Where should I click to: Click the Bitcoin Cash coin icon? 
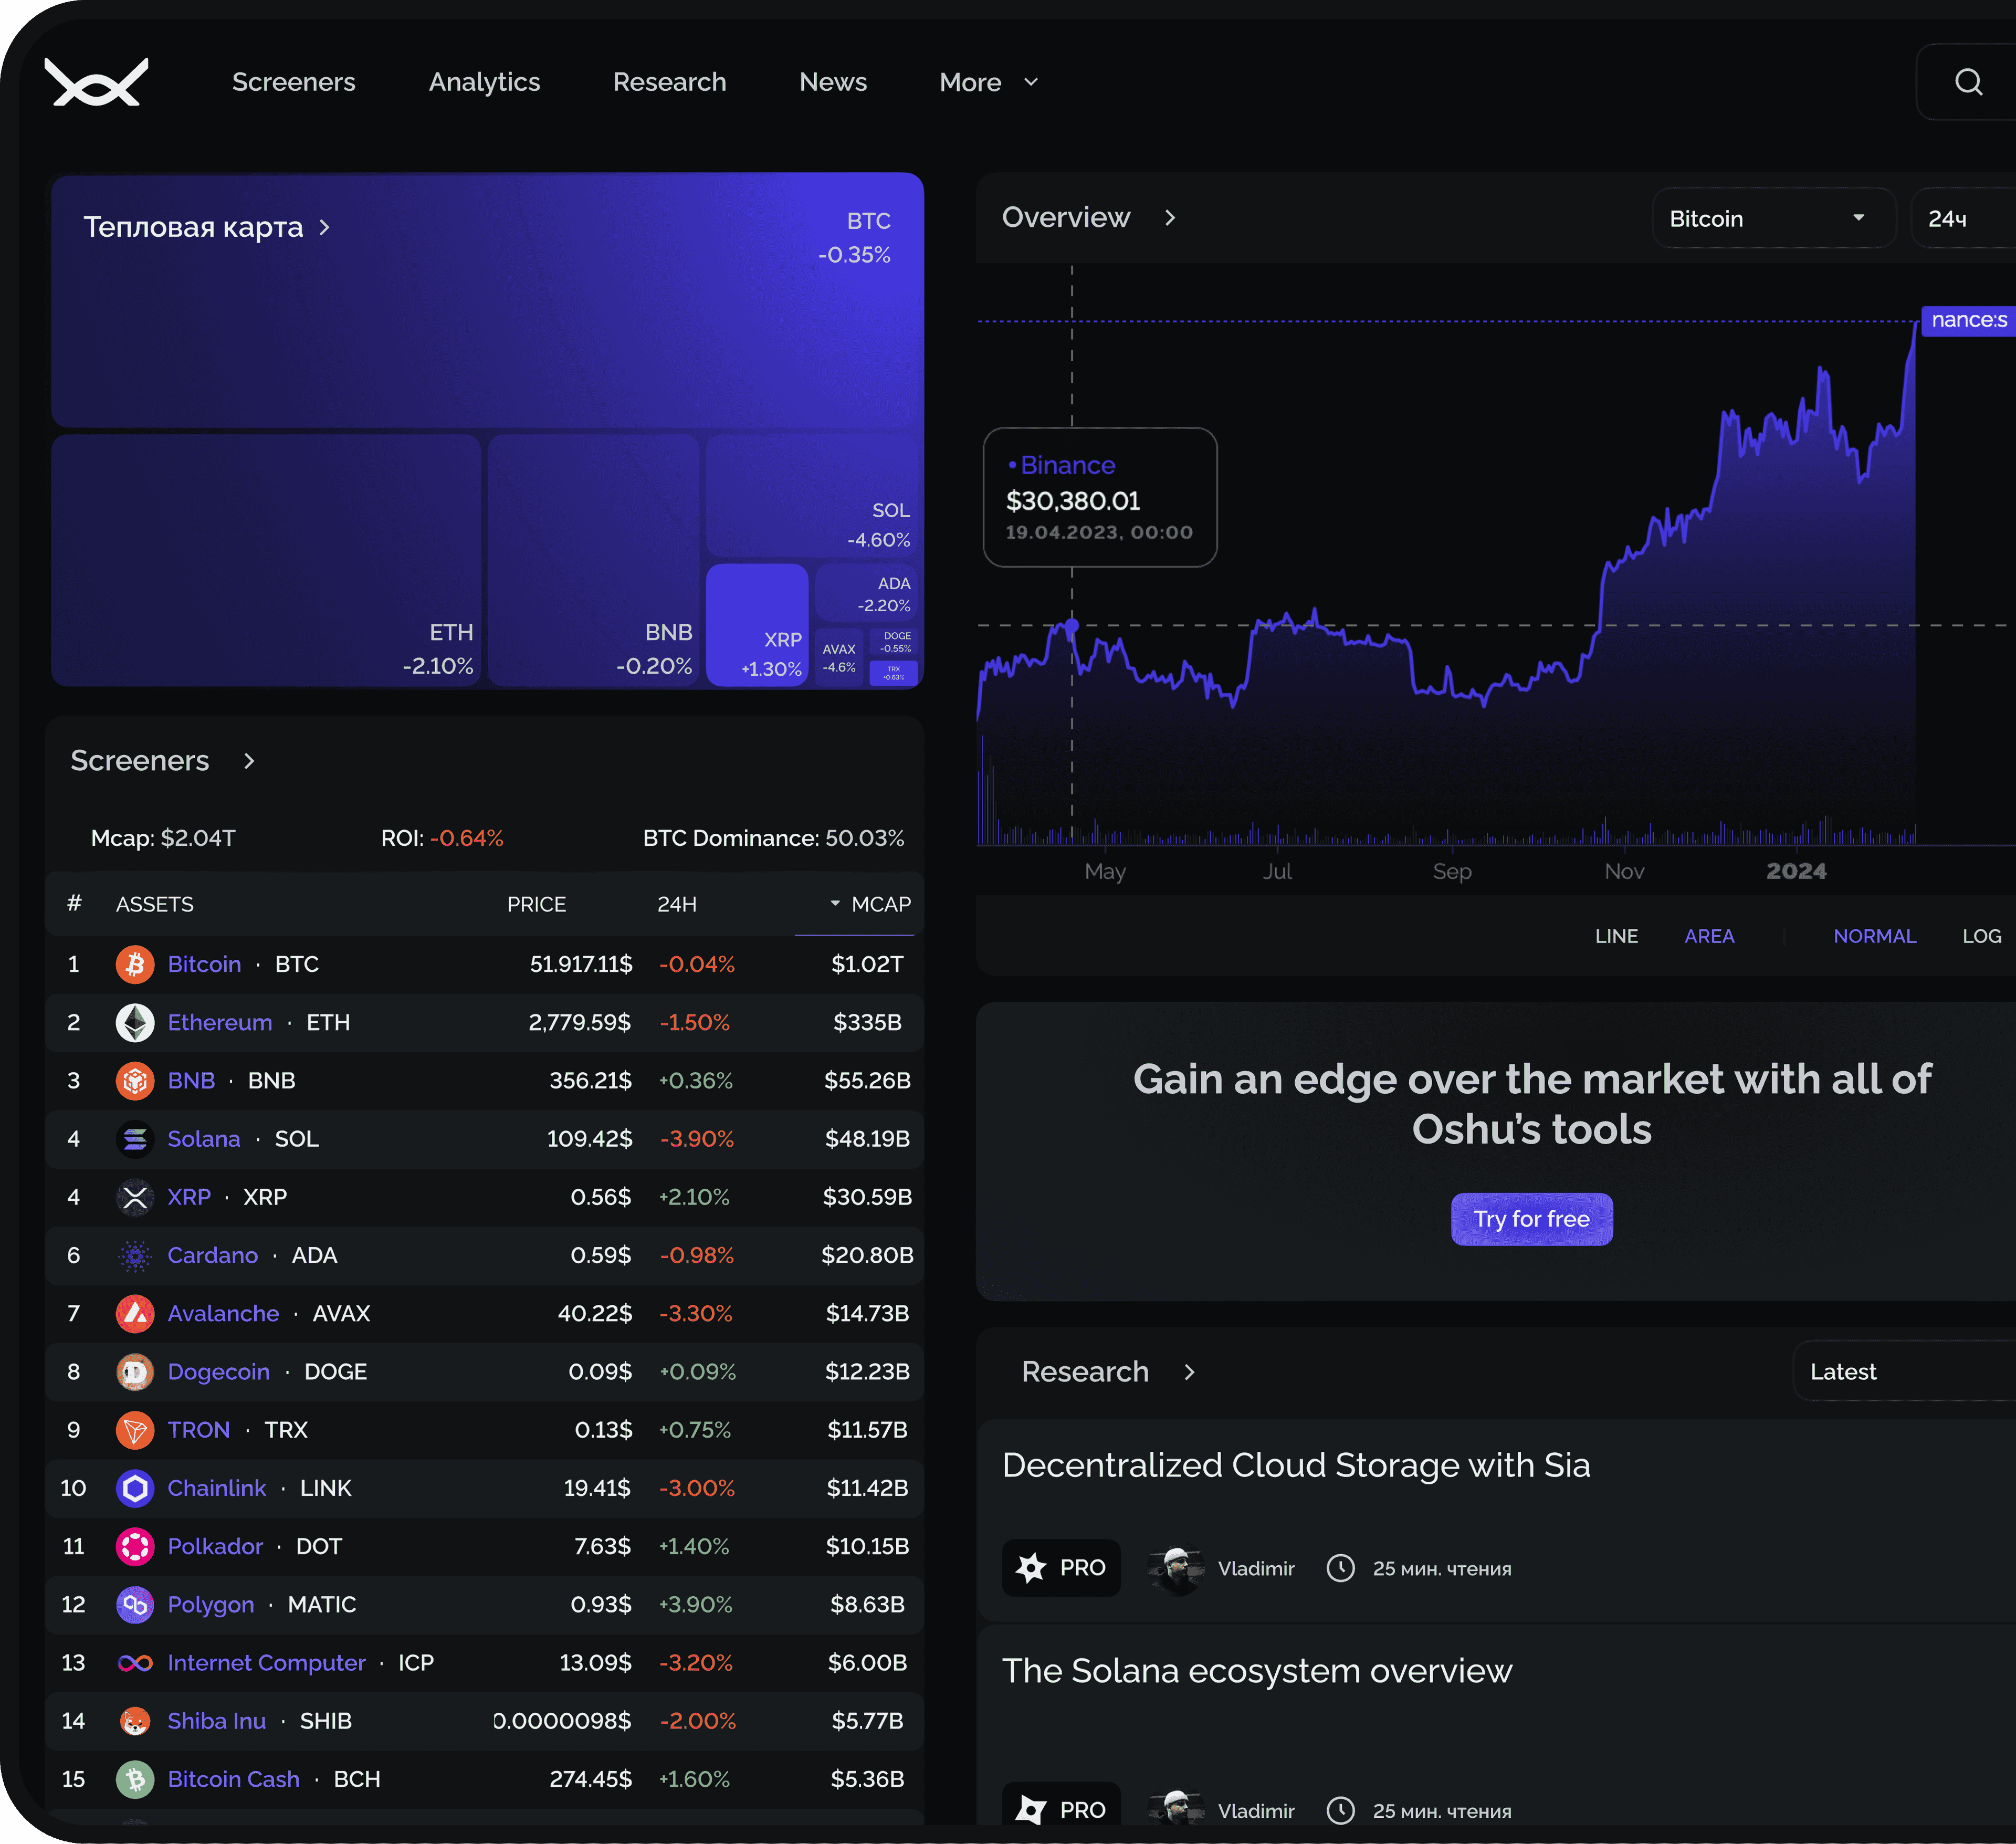(x=135, y=1779)
